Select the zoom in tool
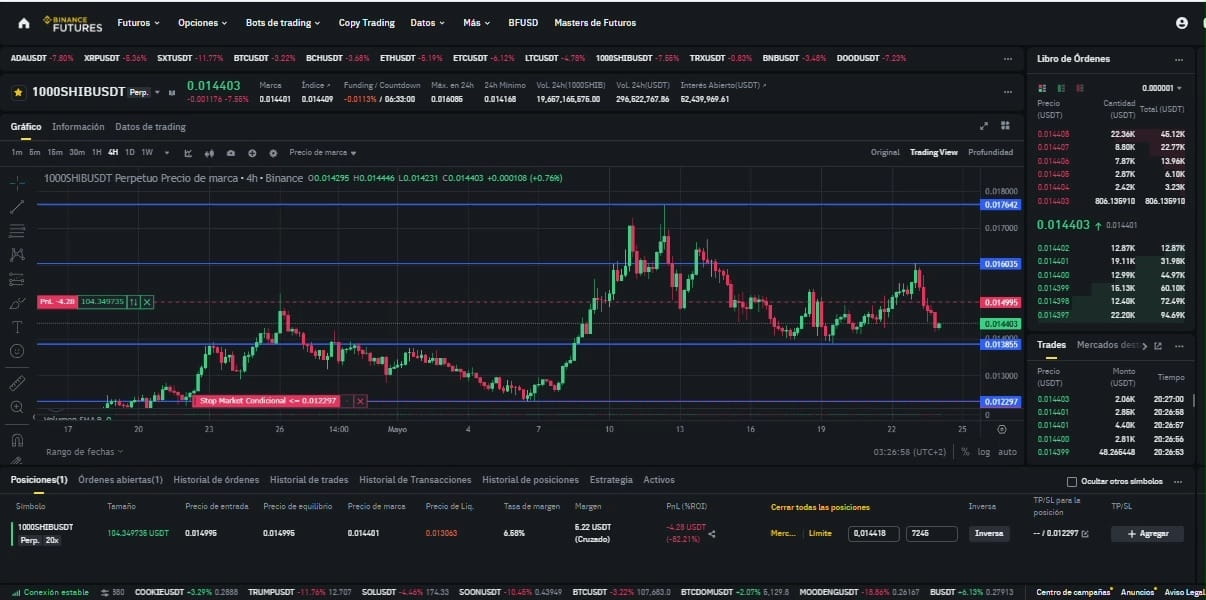Image resolution: width=1206 pixels, height=600 pixels. [x=17, y=407]
